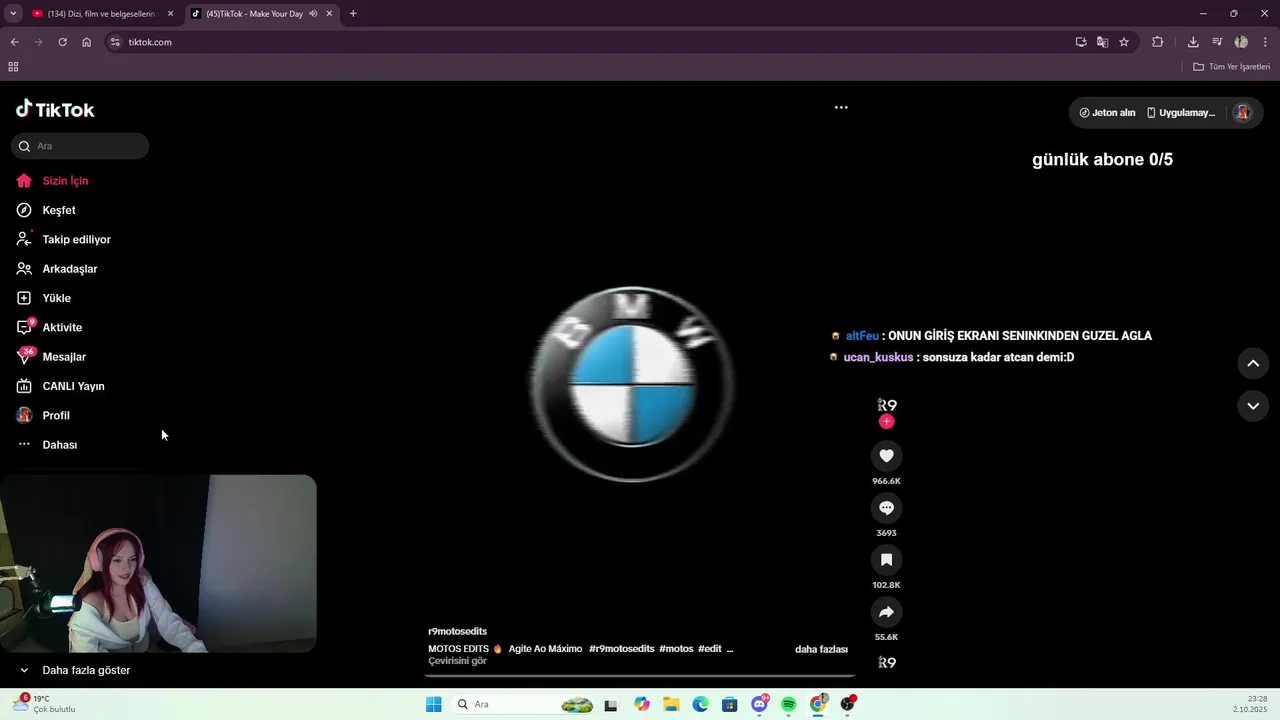The width and height of the screenshot is (1280, 720).
Task: Open the R9 sound disc below share
Action: click(x=887, y=662)
